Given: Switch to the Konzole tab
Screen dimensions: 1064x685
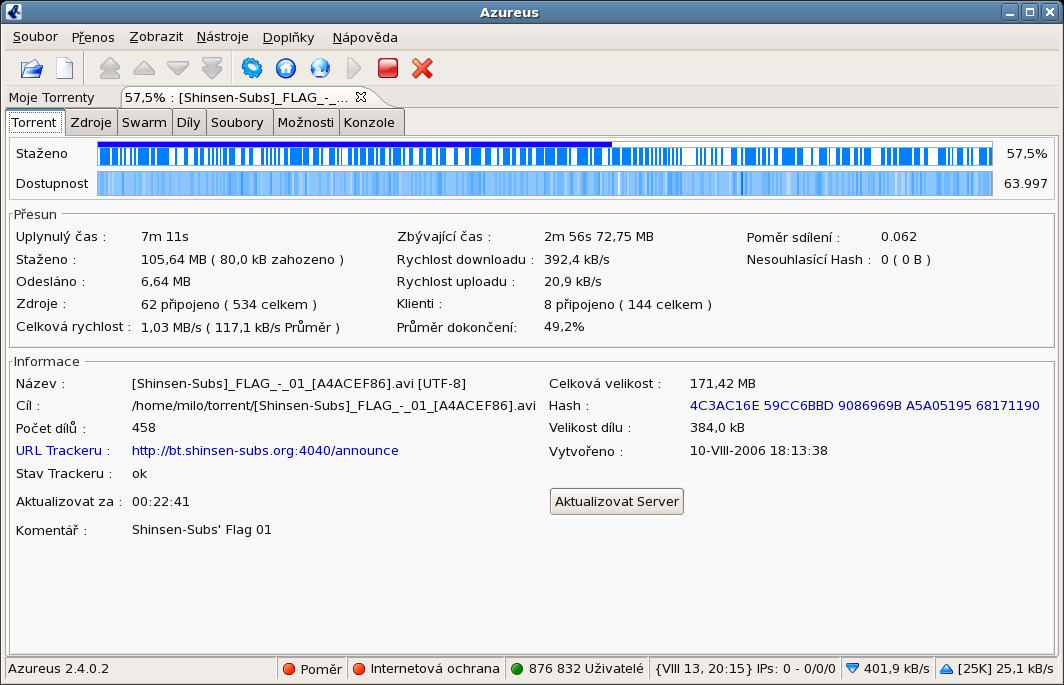Looking at the screenshot, I should (x=369, y=123).
